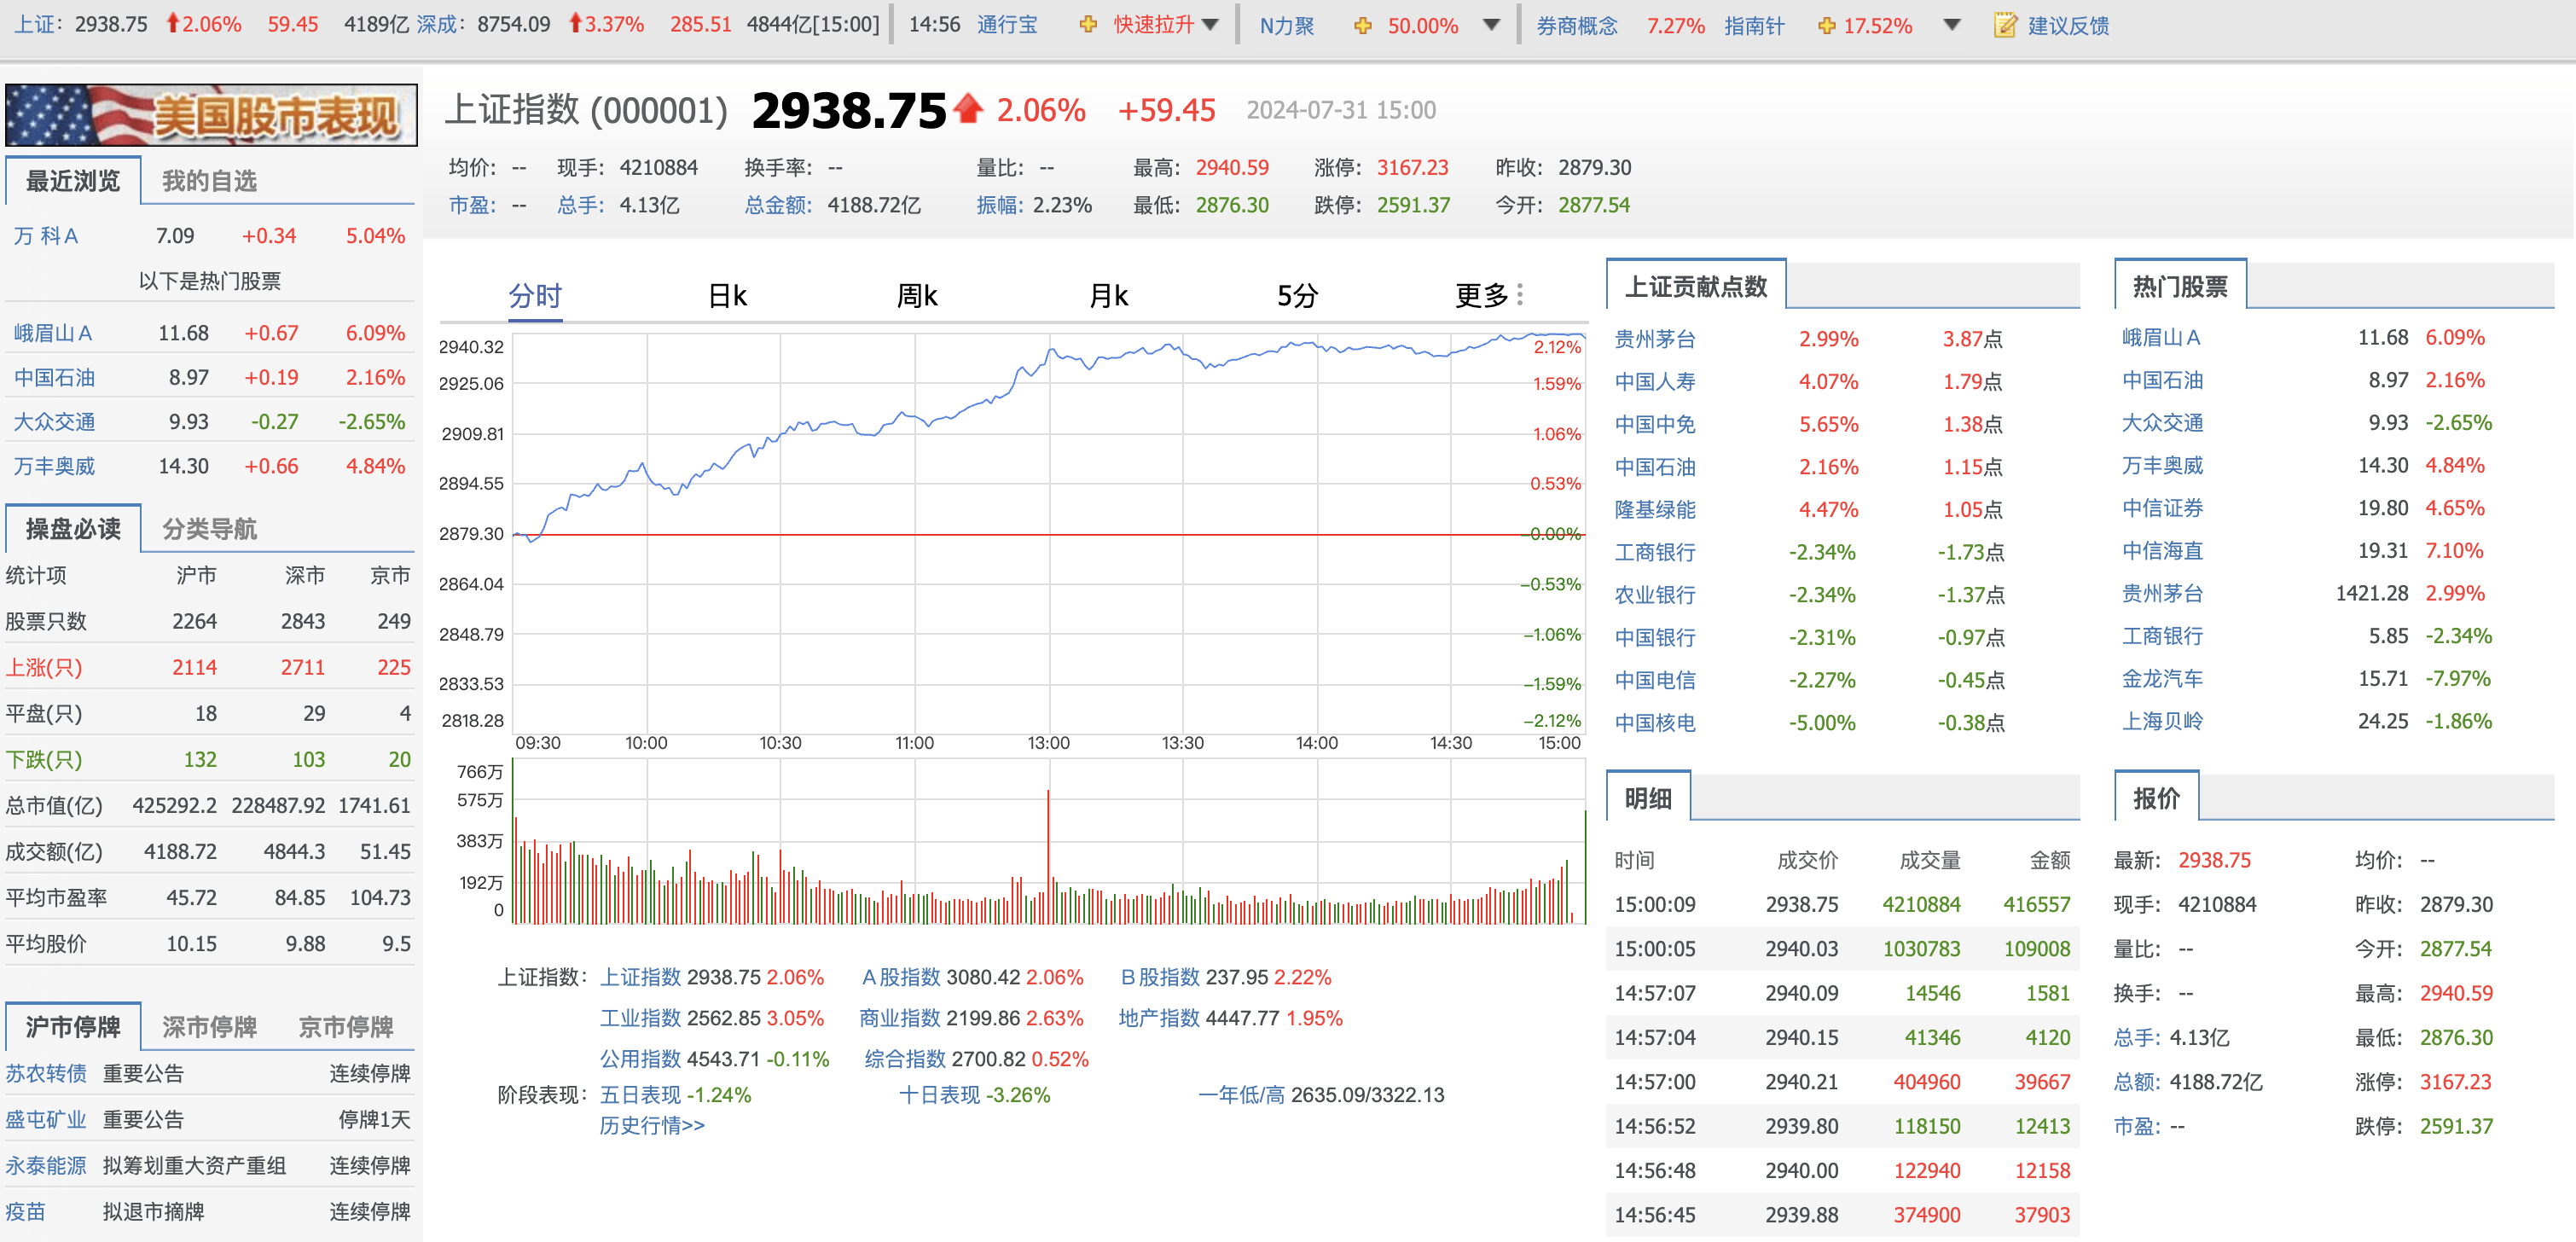This screenshot has width=2576, height=1242.
Task: Open 金龙汽车 in 热门股票 panel
Action: pos(2163,679)
